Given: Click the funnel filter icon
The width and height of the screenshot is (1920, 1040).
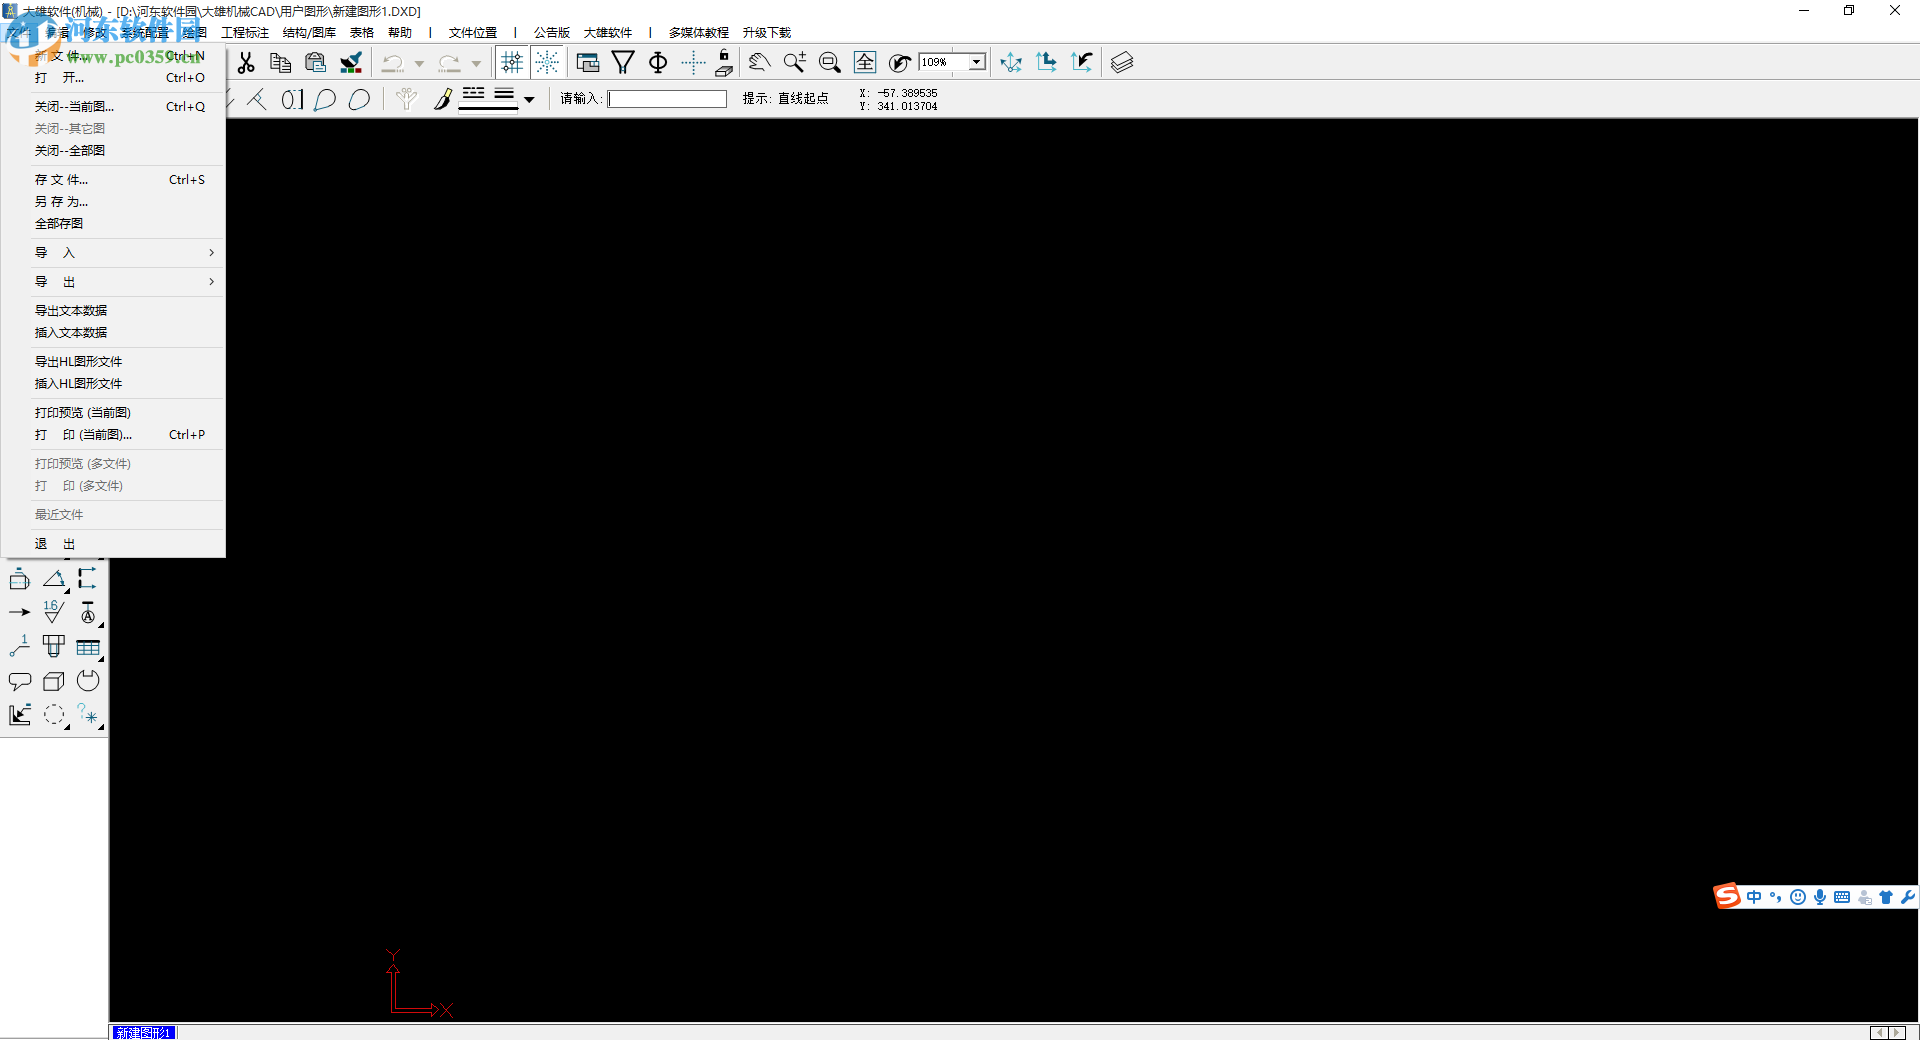Looking at the screenshot, I should click(623, 63).
